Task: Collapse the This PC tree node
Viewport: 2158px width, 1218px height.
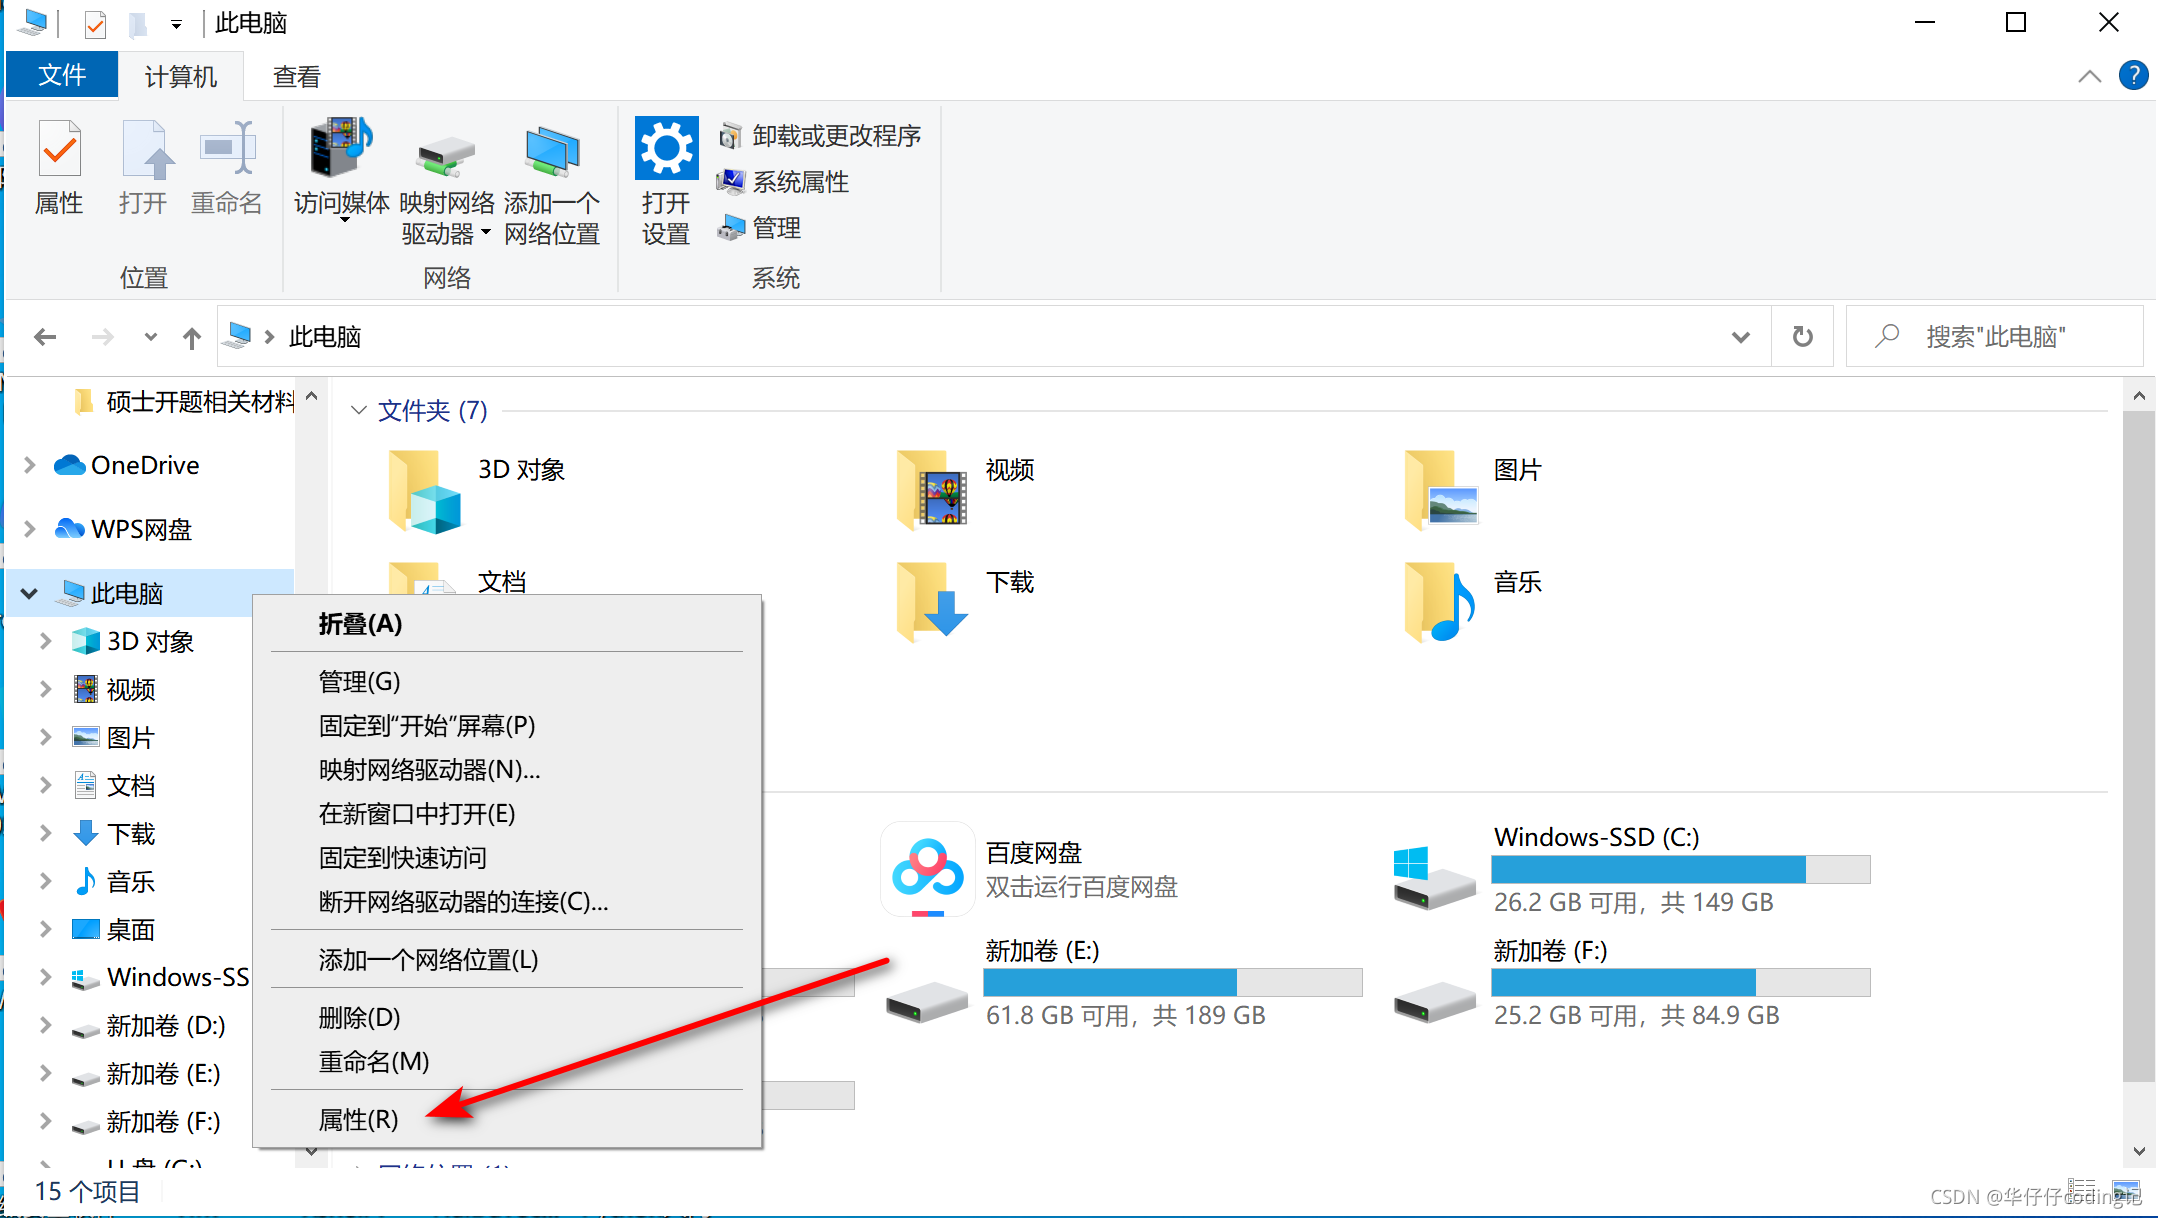Action: coord(29,593)
